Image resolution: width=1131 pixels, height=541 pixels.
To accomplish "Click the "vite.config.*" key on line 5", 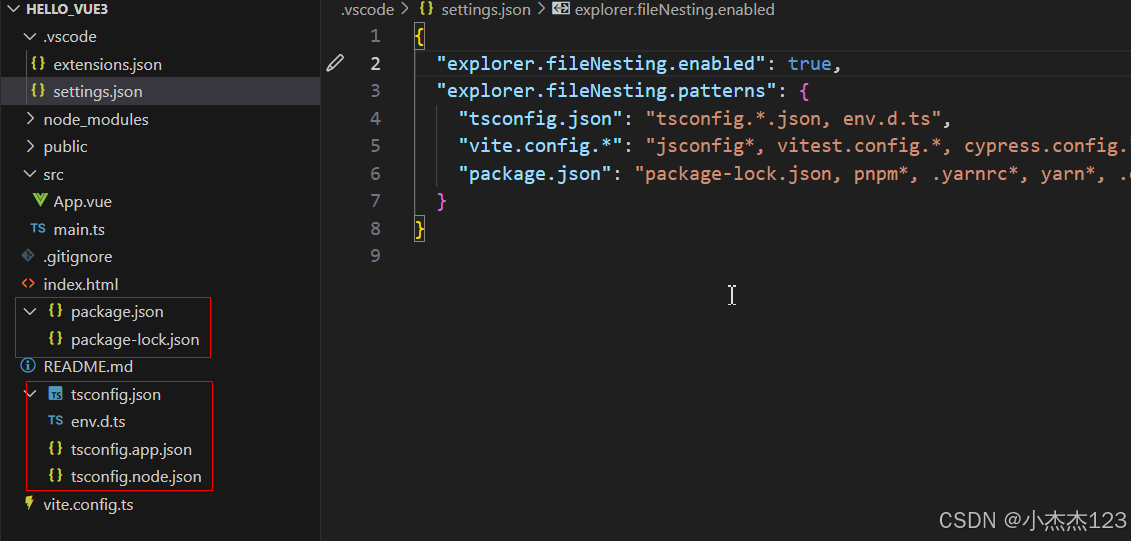I will tap(545, 146).
